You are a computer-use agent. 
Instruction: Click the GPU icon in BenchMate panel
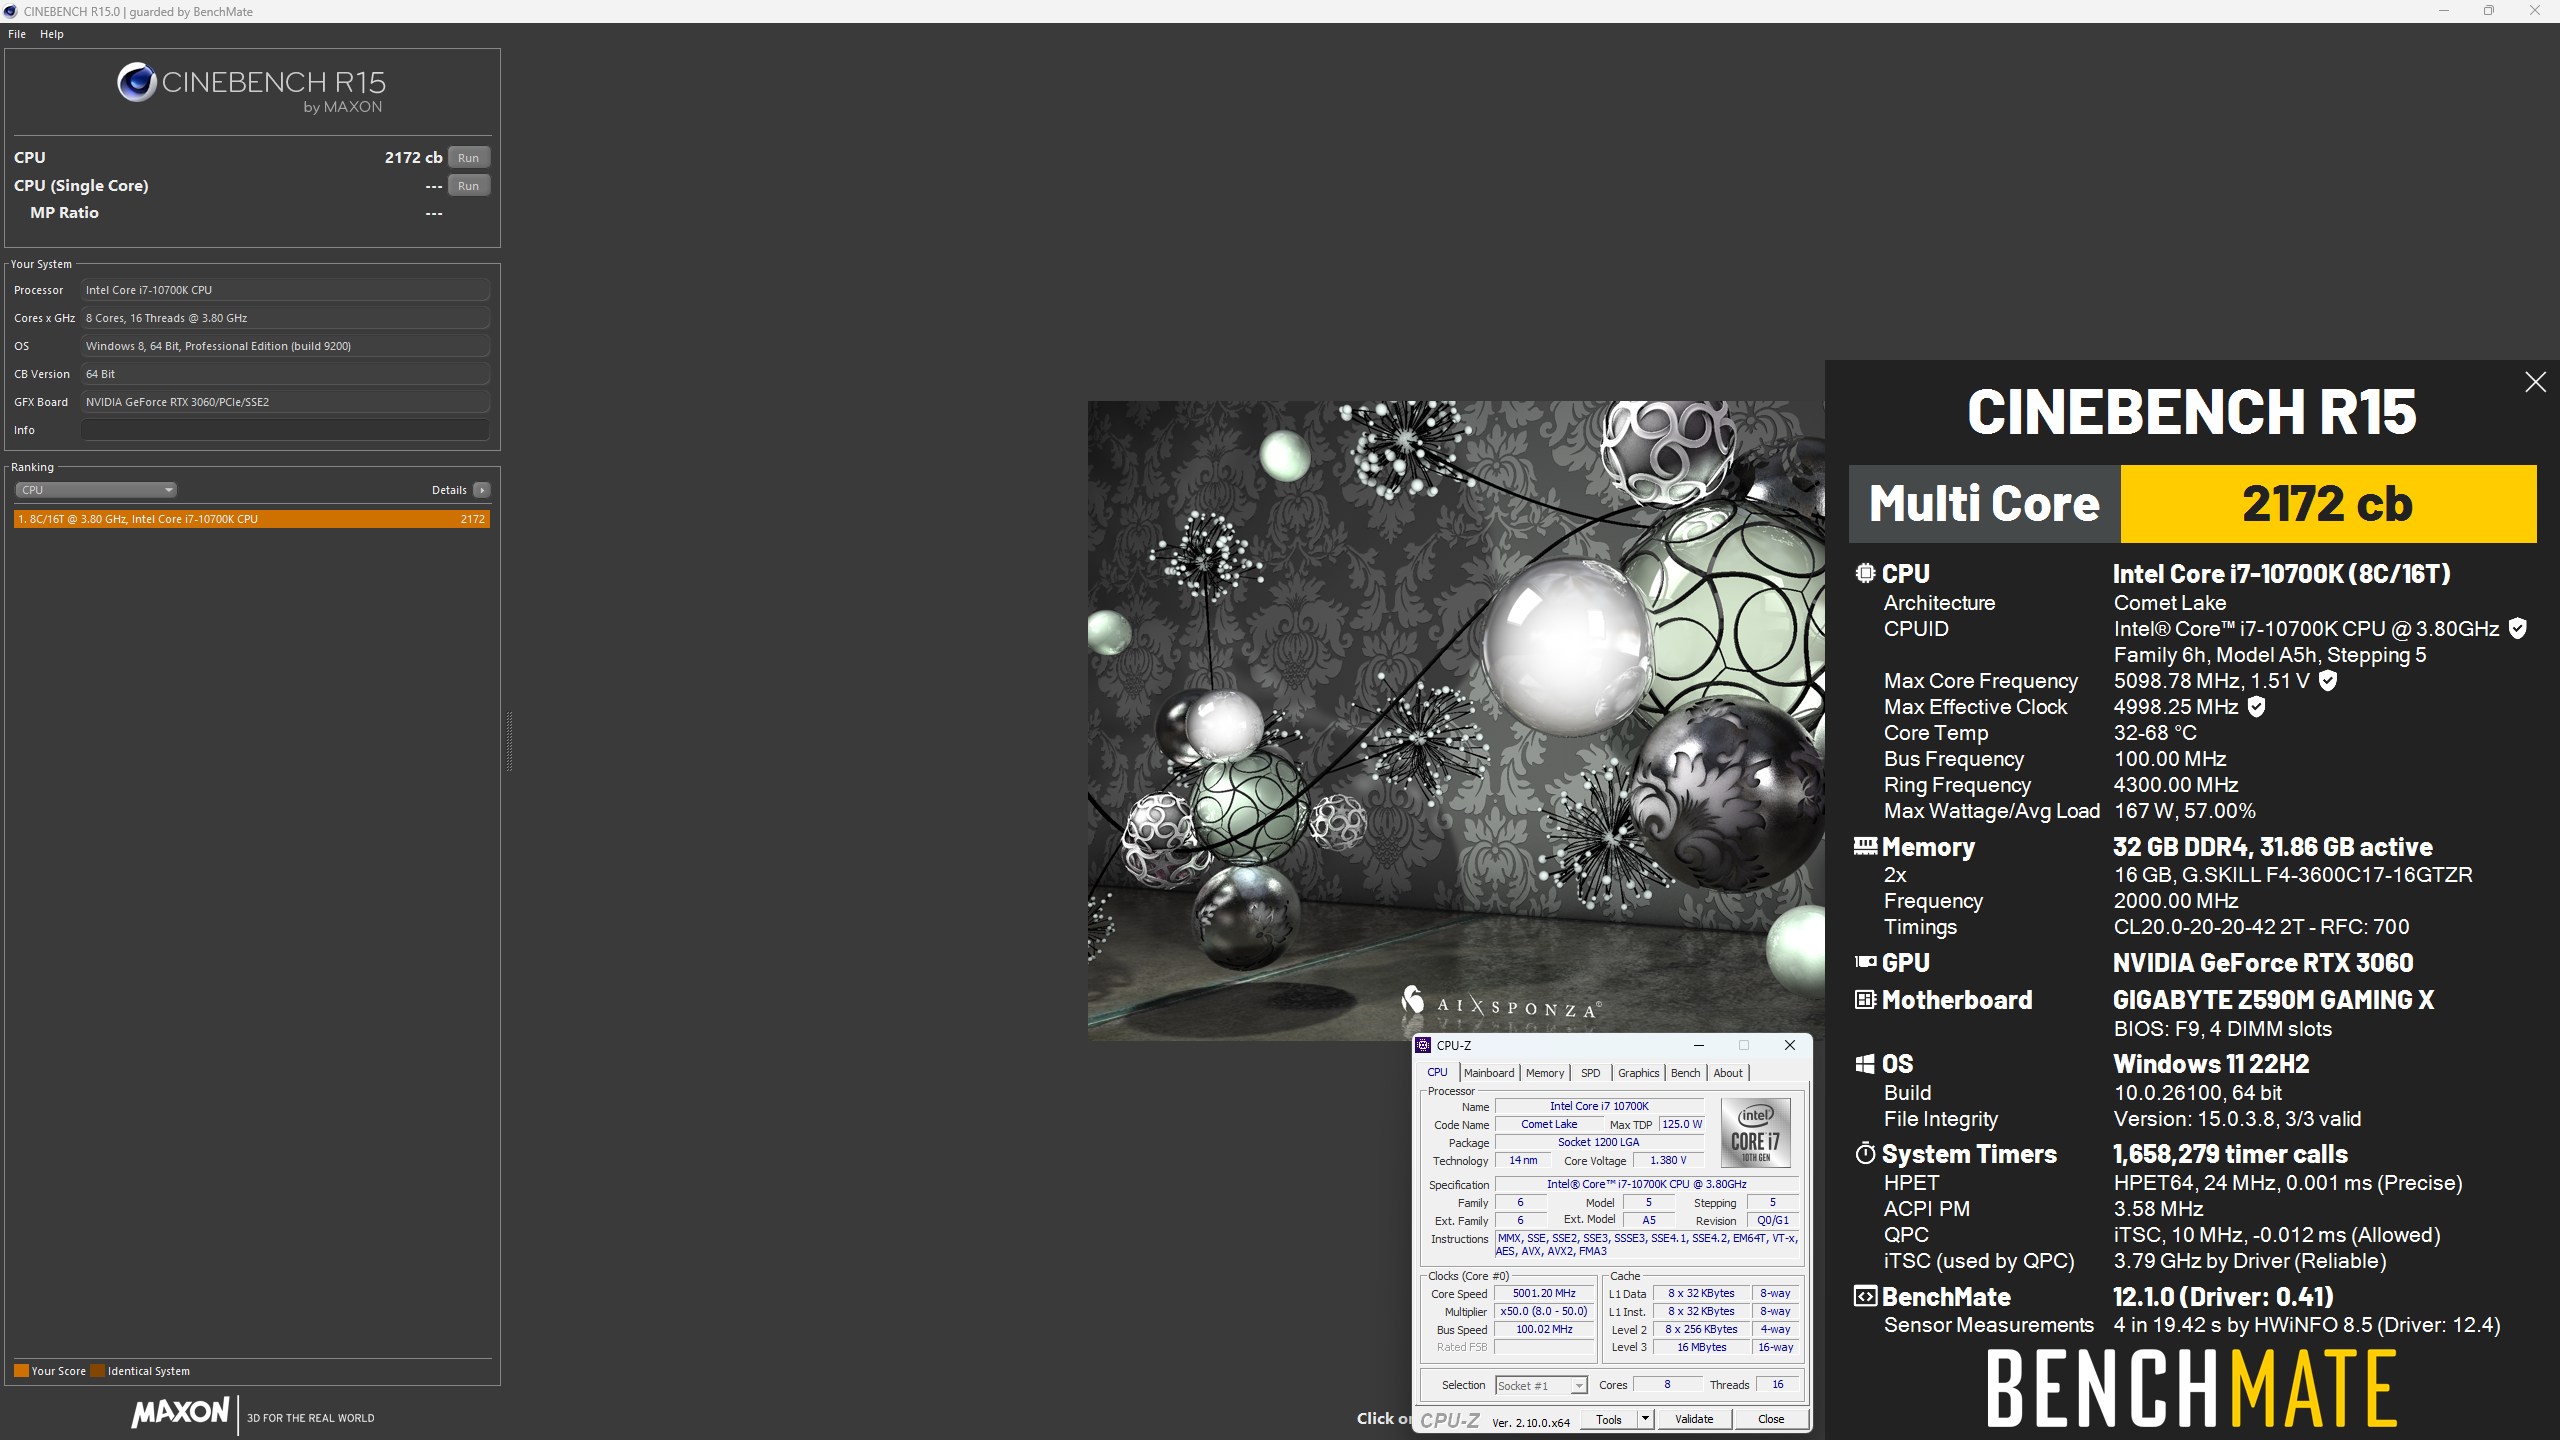1865,962
